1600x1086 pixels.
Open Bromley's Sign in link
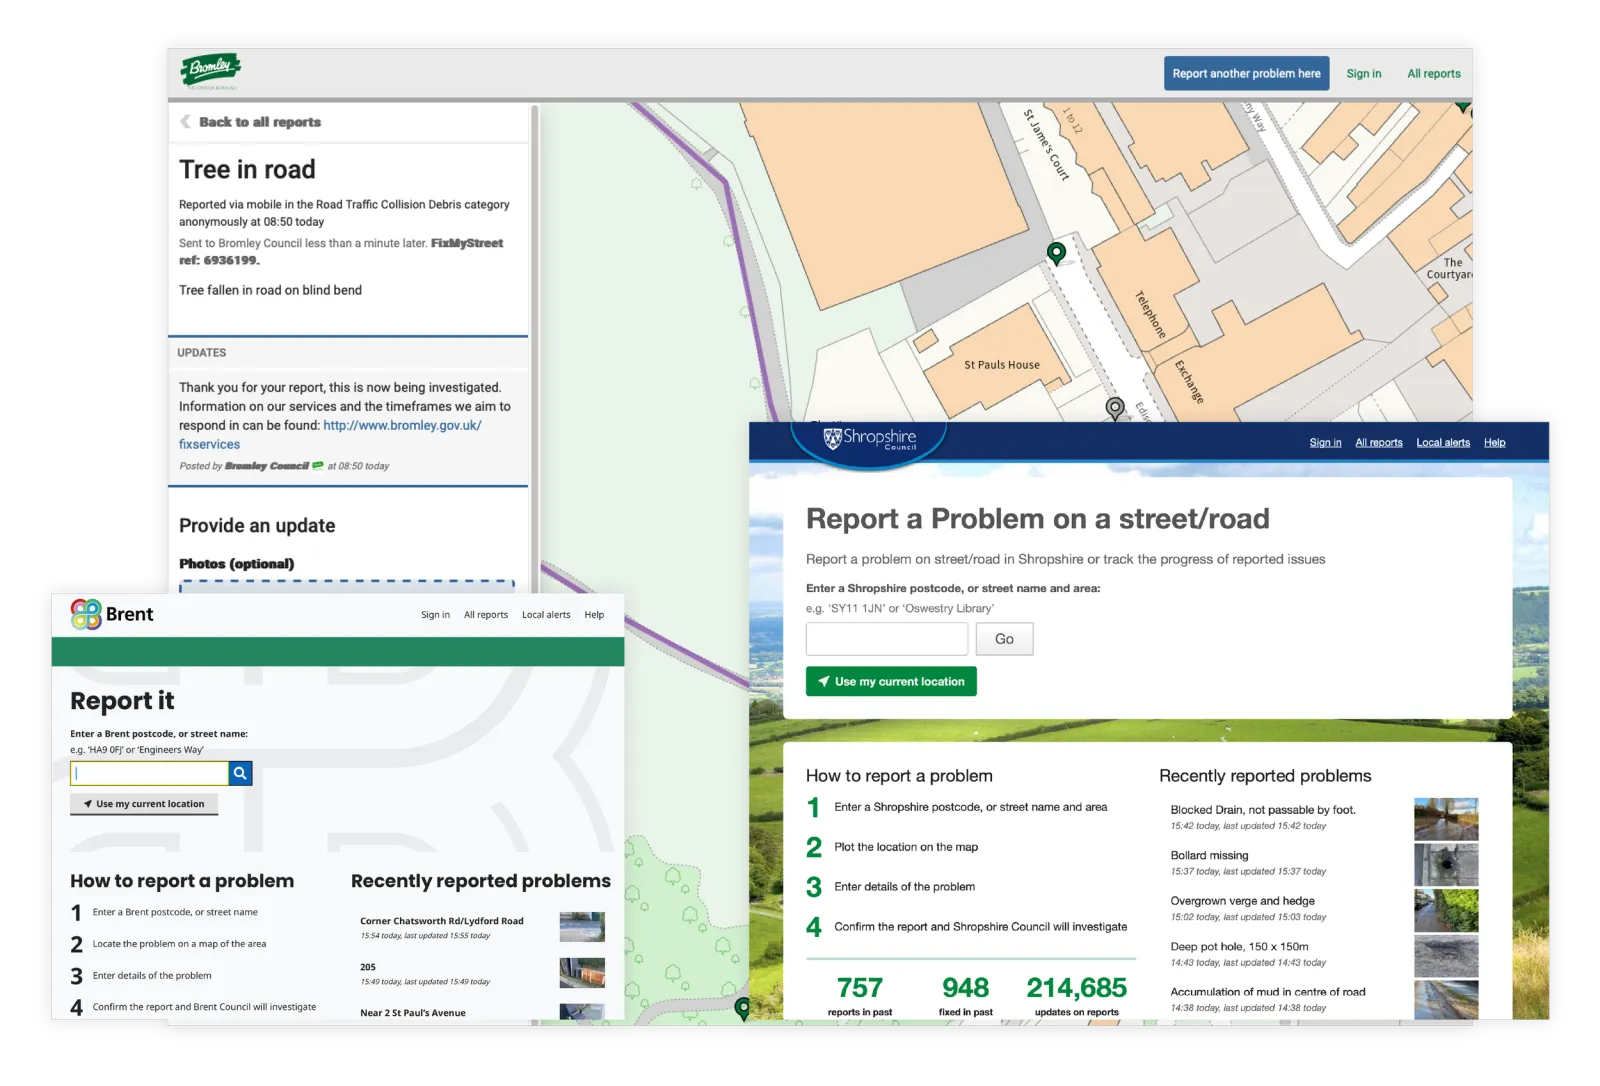click(x=1363, y=74)
